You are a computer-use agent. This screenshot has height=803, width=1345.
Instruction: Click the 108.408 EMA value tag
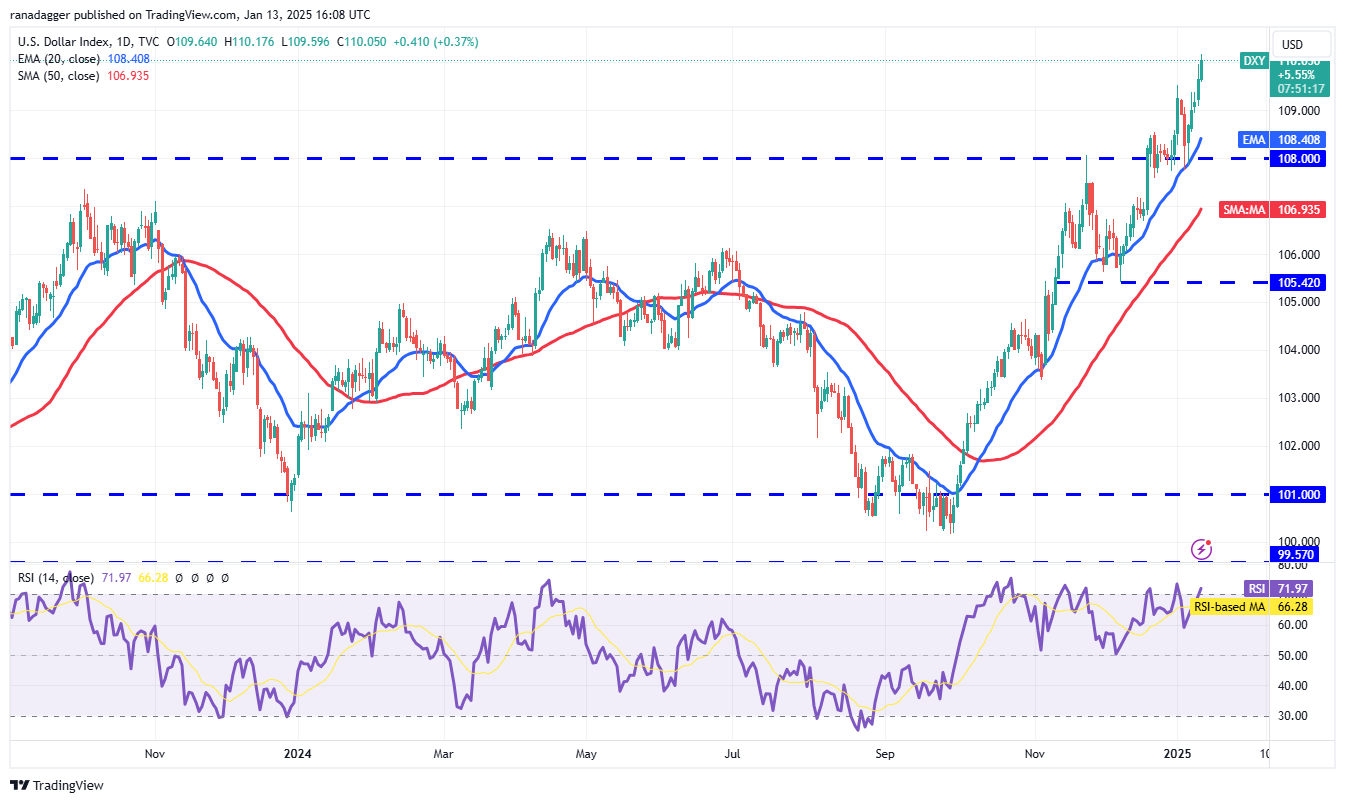pyautogui.click(x=1299, y=140)
